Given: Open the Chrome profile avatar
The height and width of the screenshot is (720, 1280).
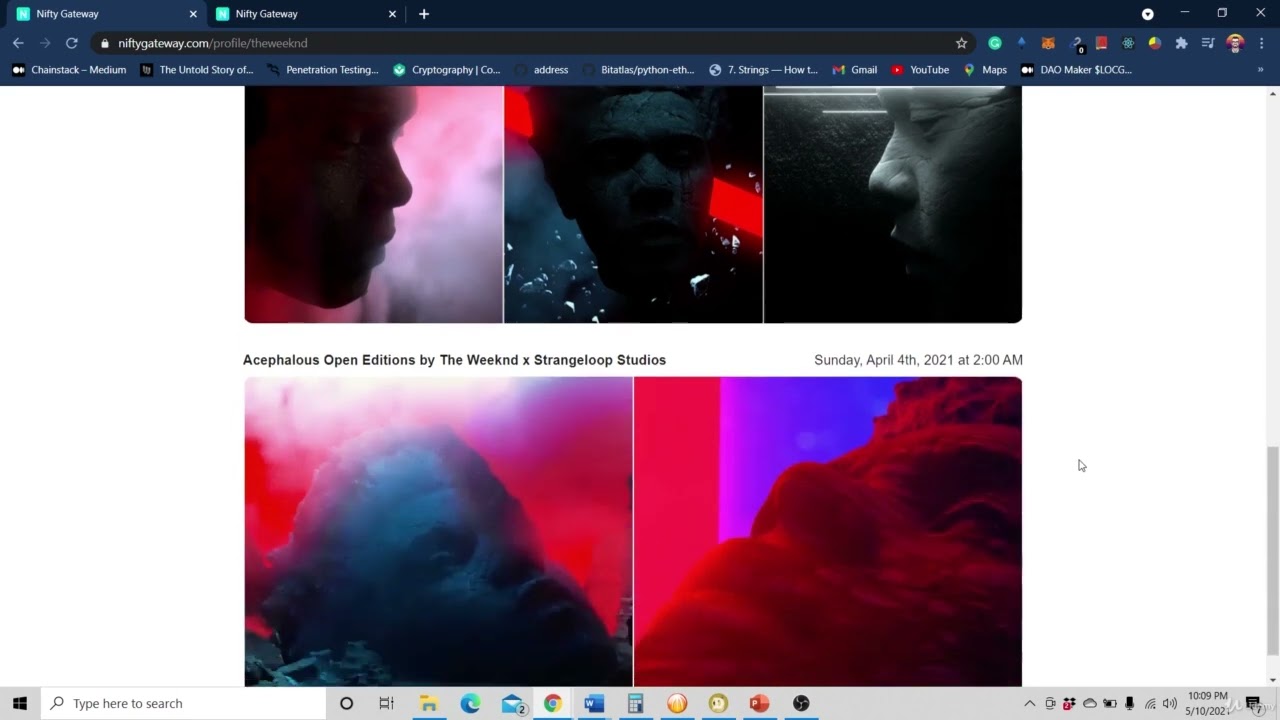Looking at the screenshot, I should [1235, 43].
